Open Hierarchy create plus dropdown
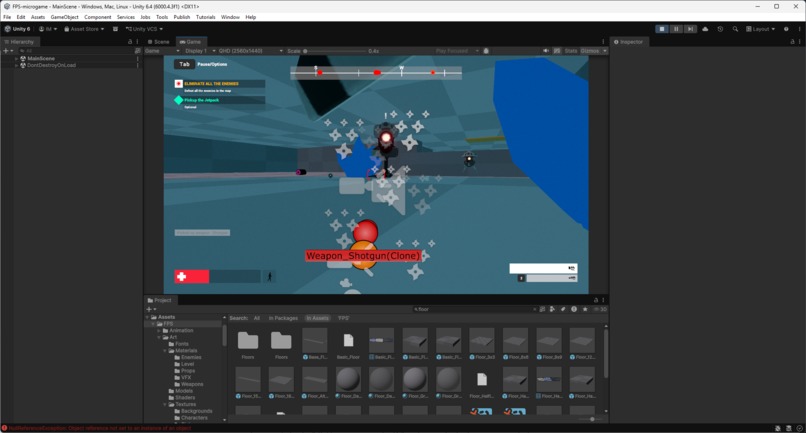806x433 pixels. pos(8,51)
